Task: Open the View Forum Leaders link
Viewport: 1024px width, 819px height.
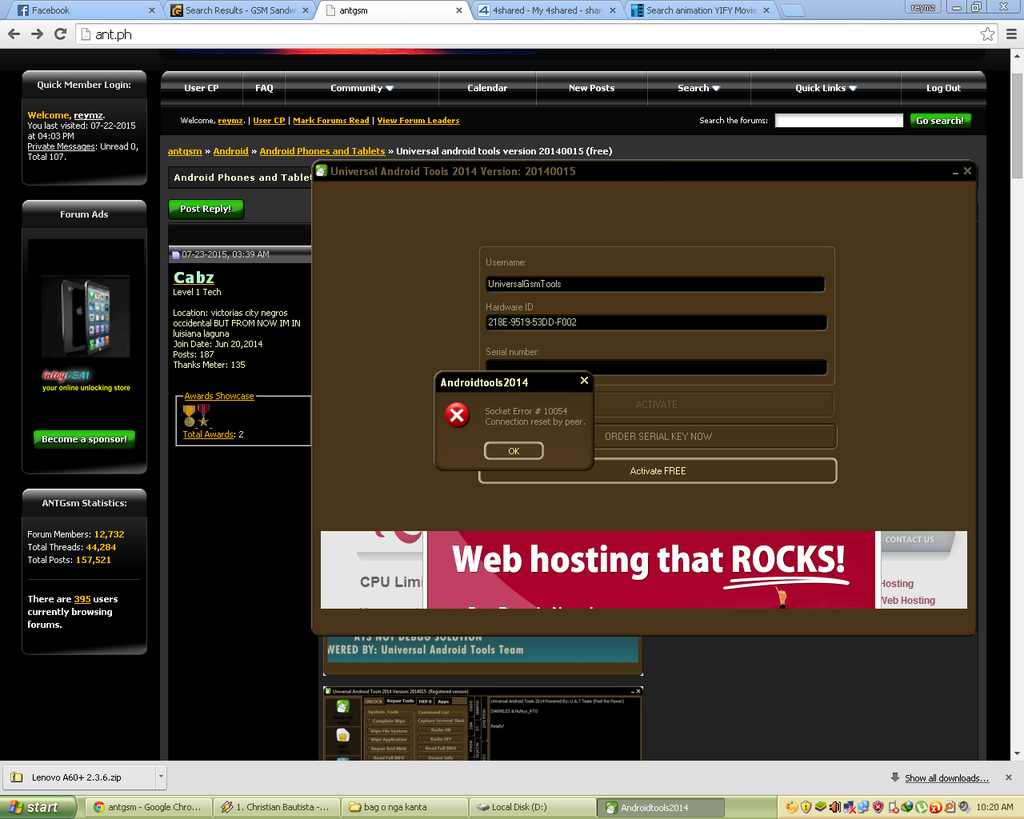Action: tap(418, 120)
